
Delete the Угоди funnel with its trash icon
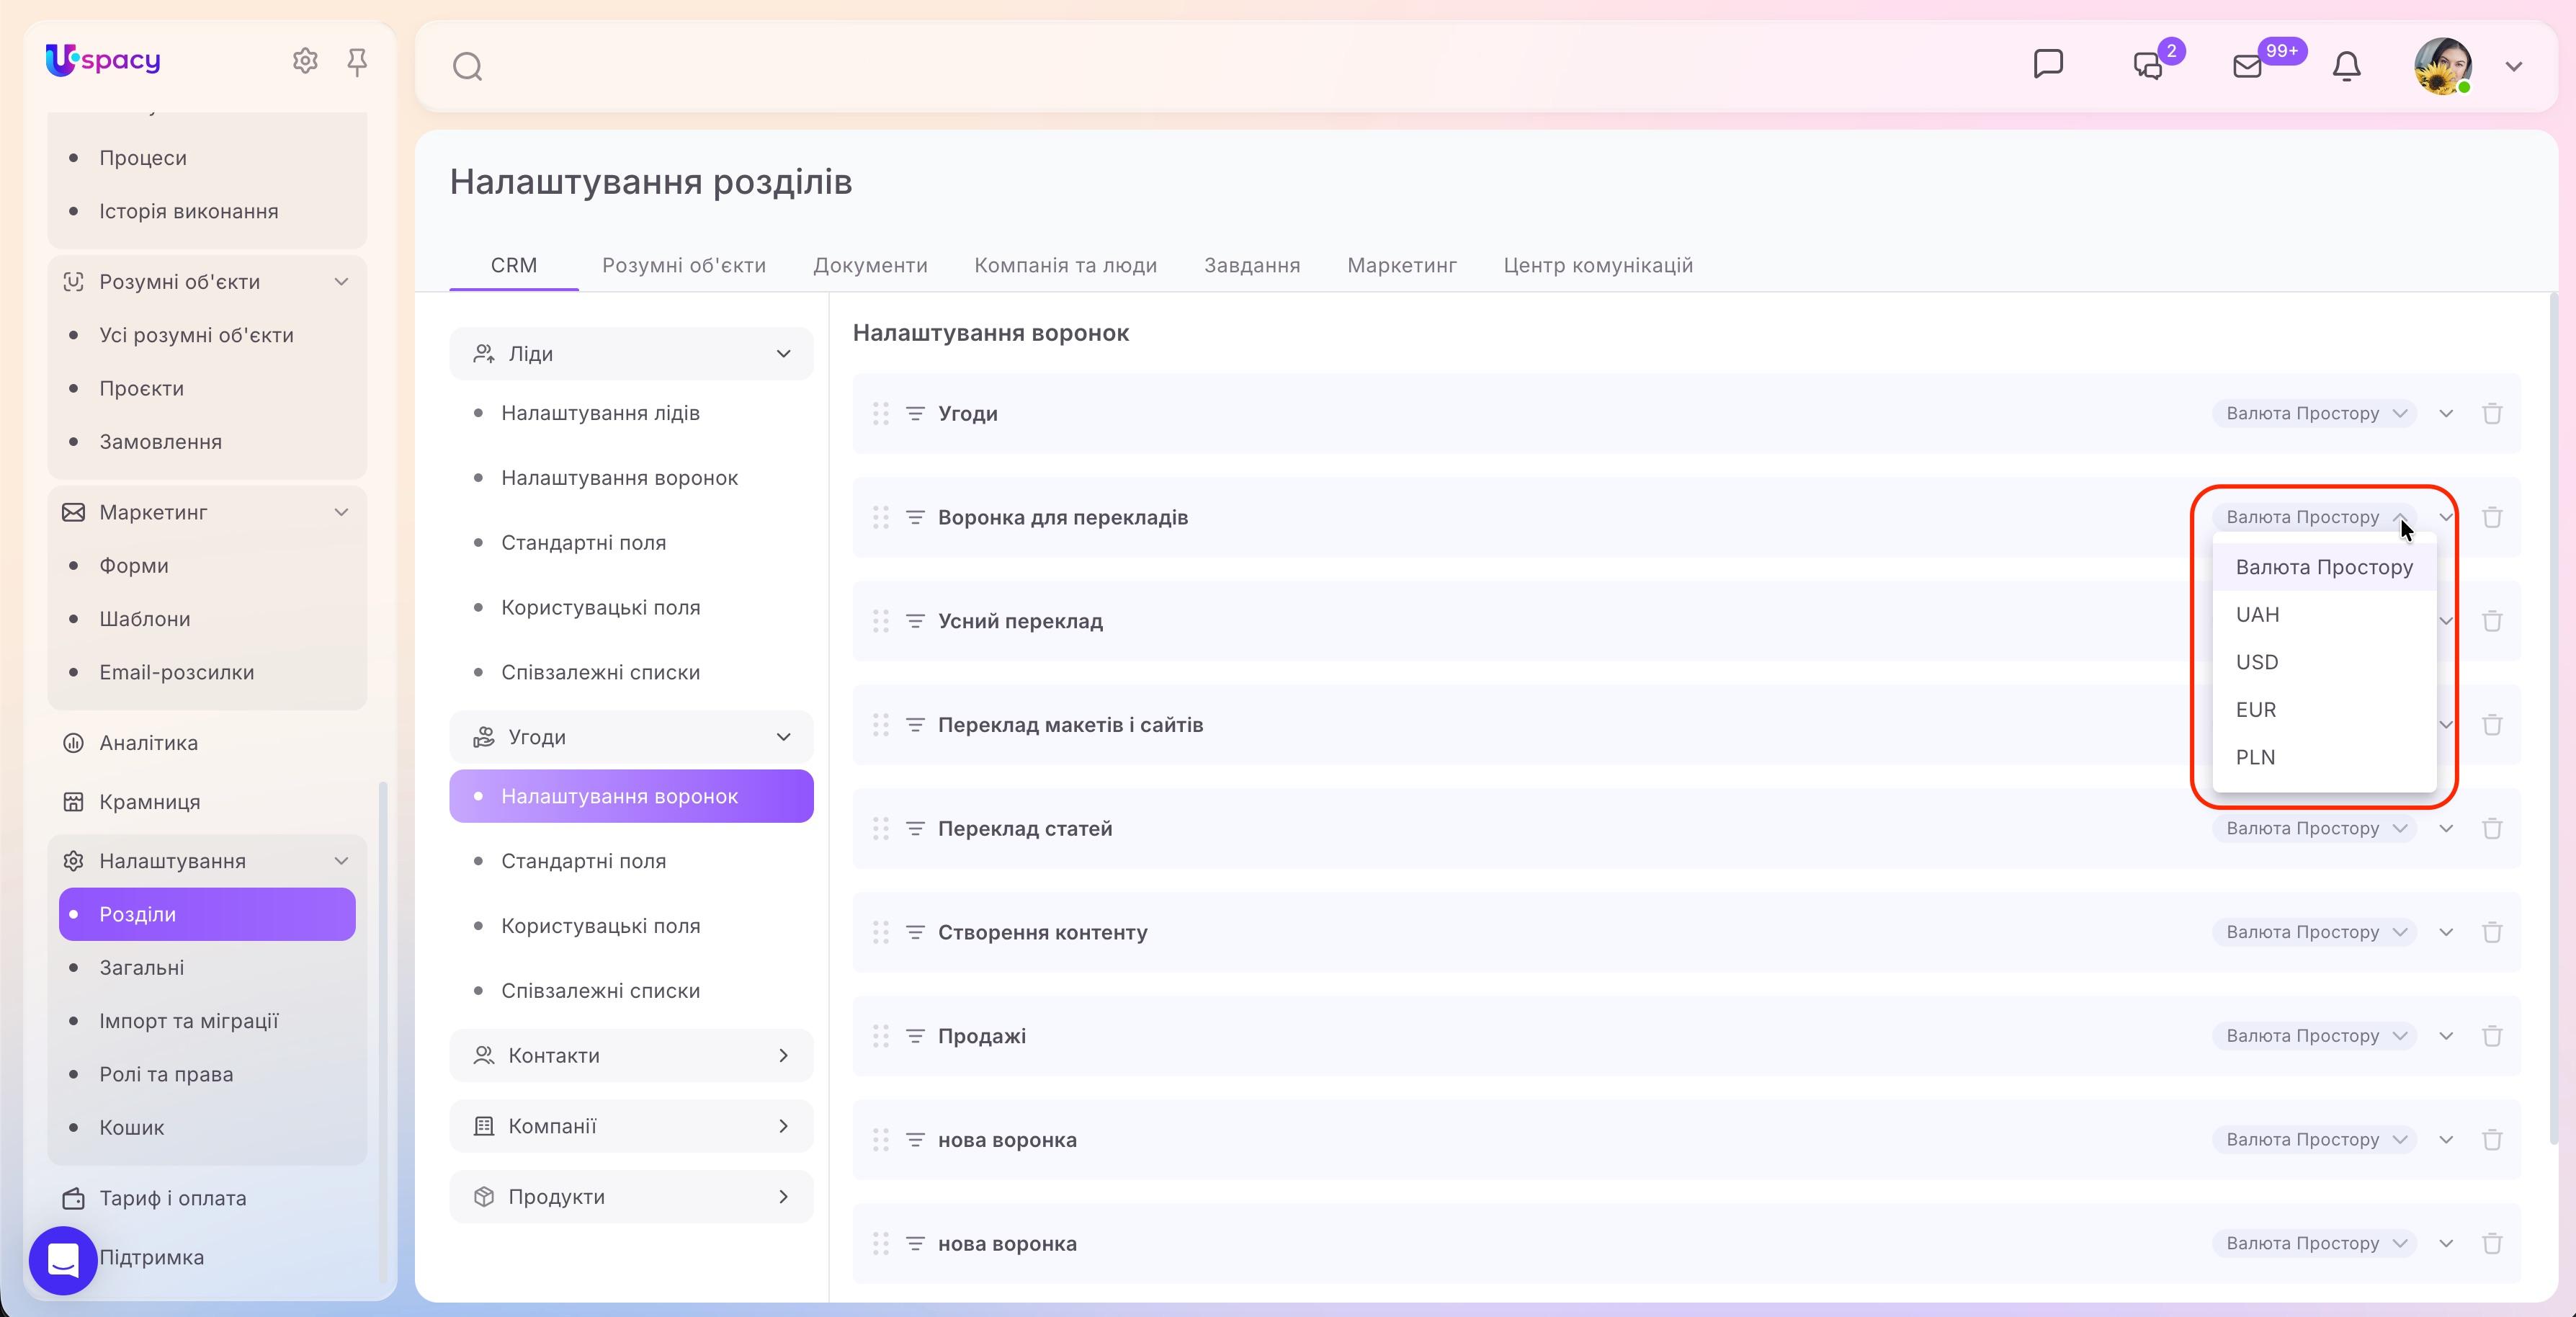[2492, 413]
